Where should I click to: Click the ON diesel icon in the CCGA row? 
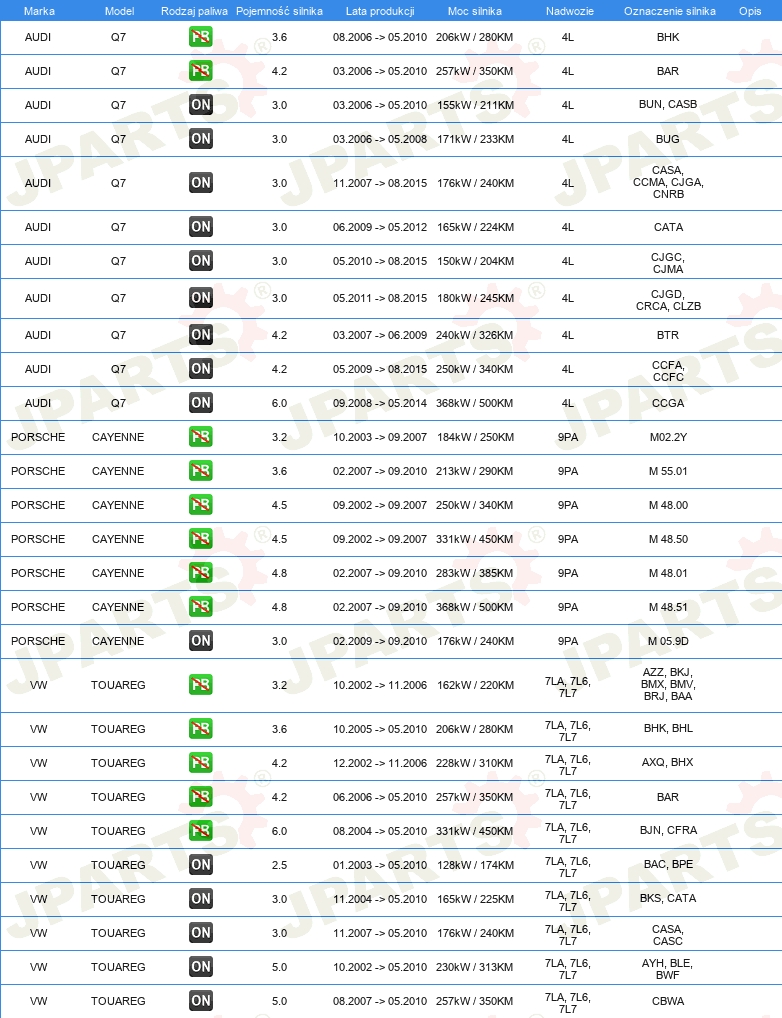[201, 403]
